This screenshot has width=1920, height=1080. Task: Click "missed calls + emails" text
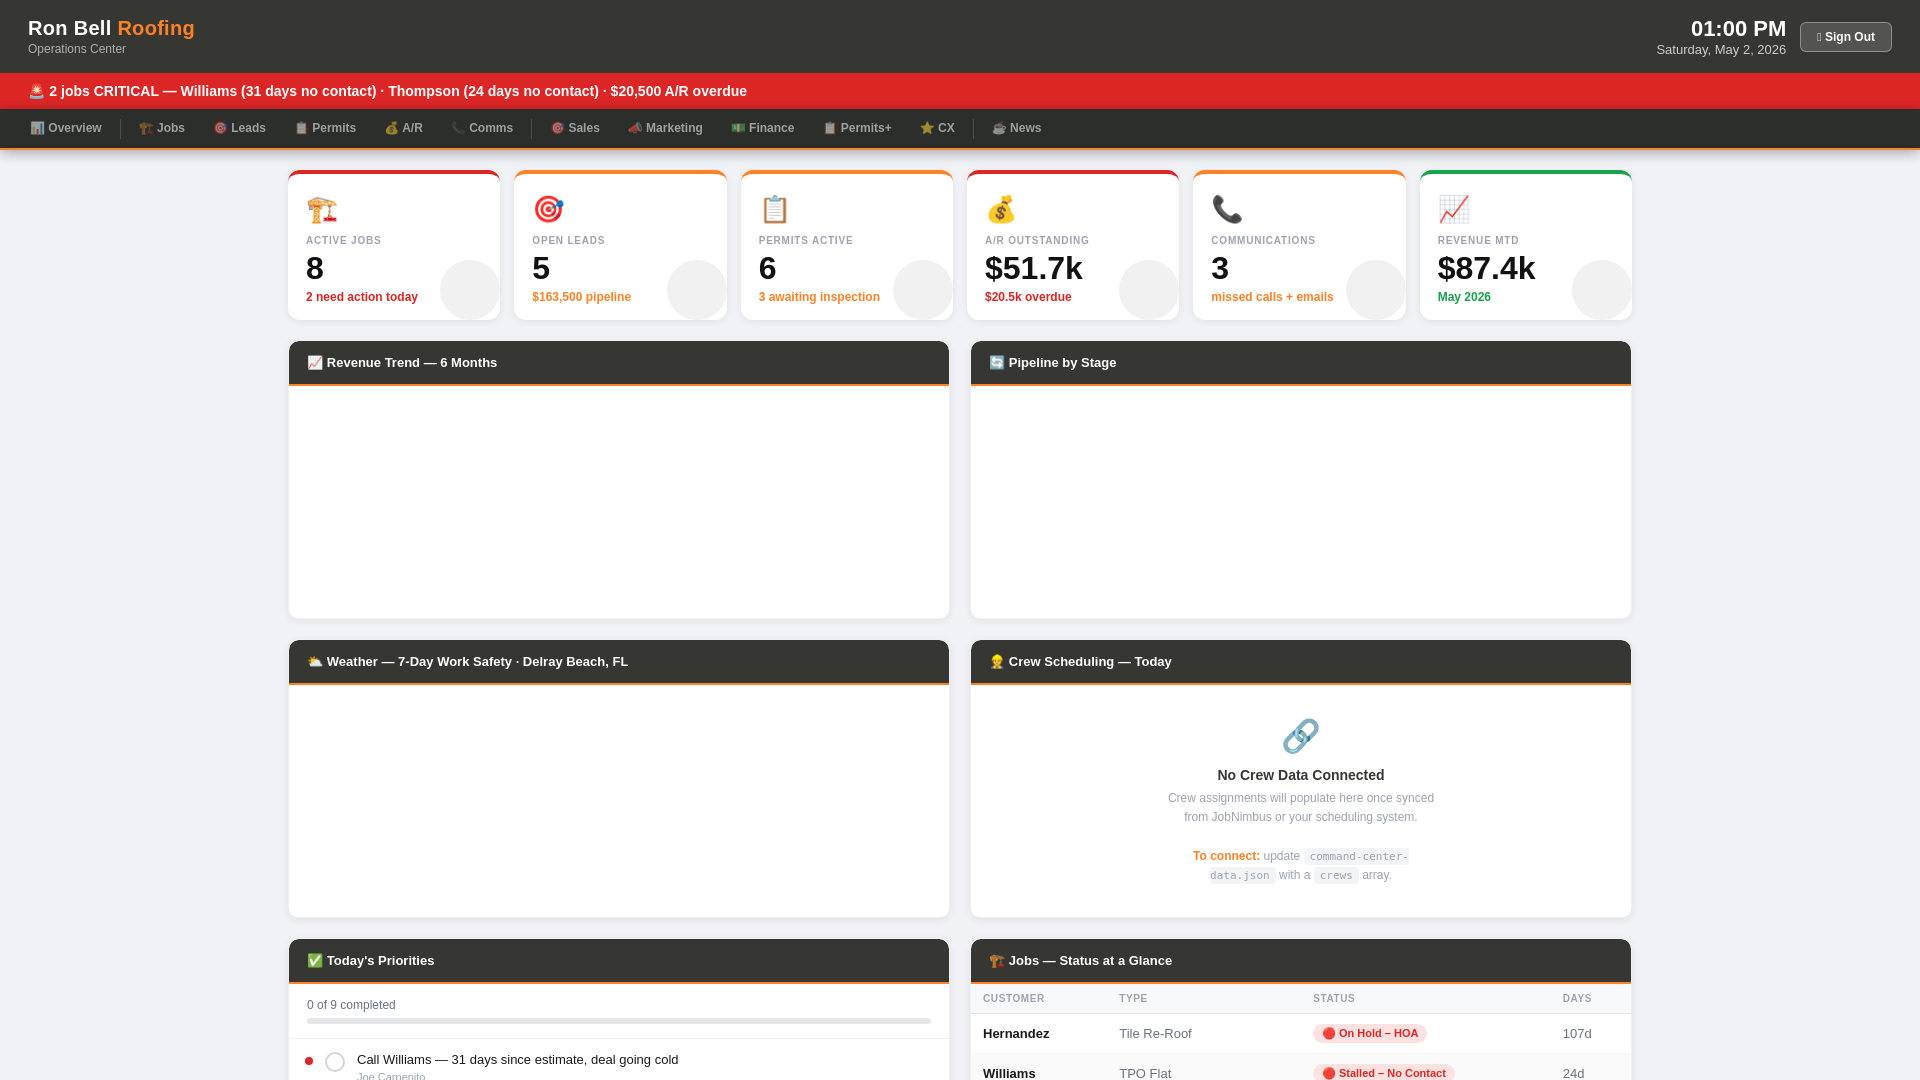[1272, 297]
